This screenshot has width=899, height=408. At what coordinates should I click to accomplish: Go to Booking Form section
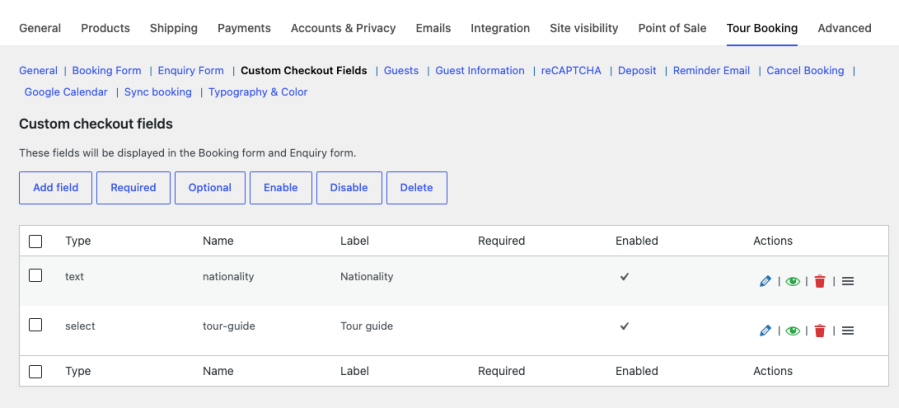[107, 70]
